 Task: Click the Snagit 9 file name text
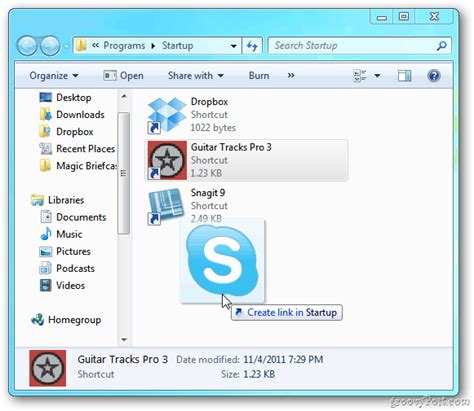[x=208, y=193]
